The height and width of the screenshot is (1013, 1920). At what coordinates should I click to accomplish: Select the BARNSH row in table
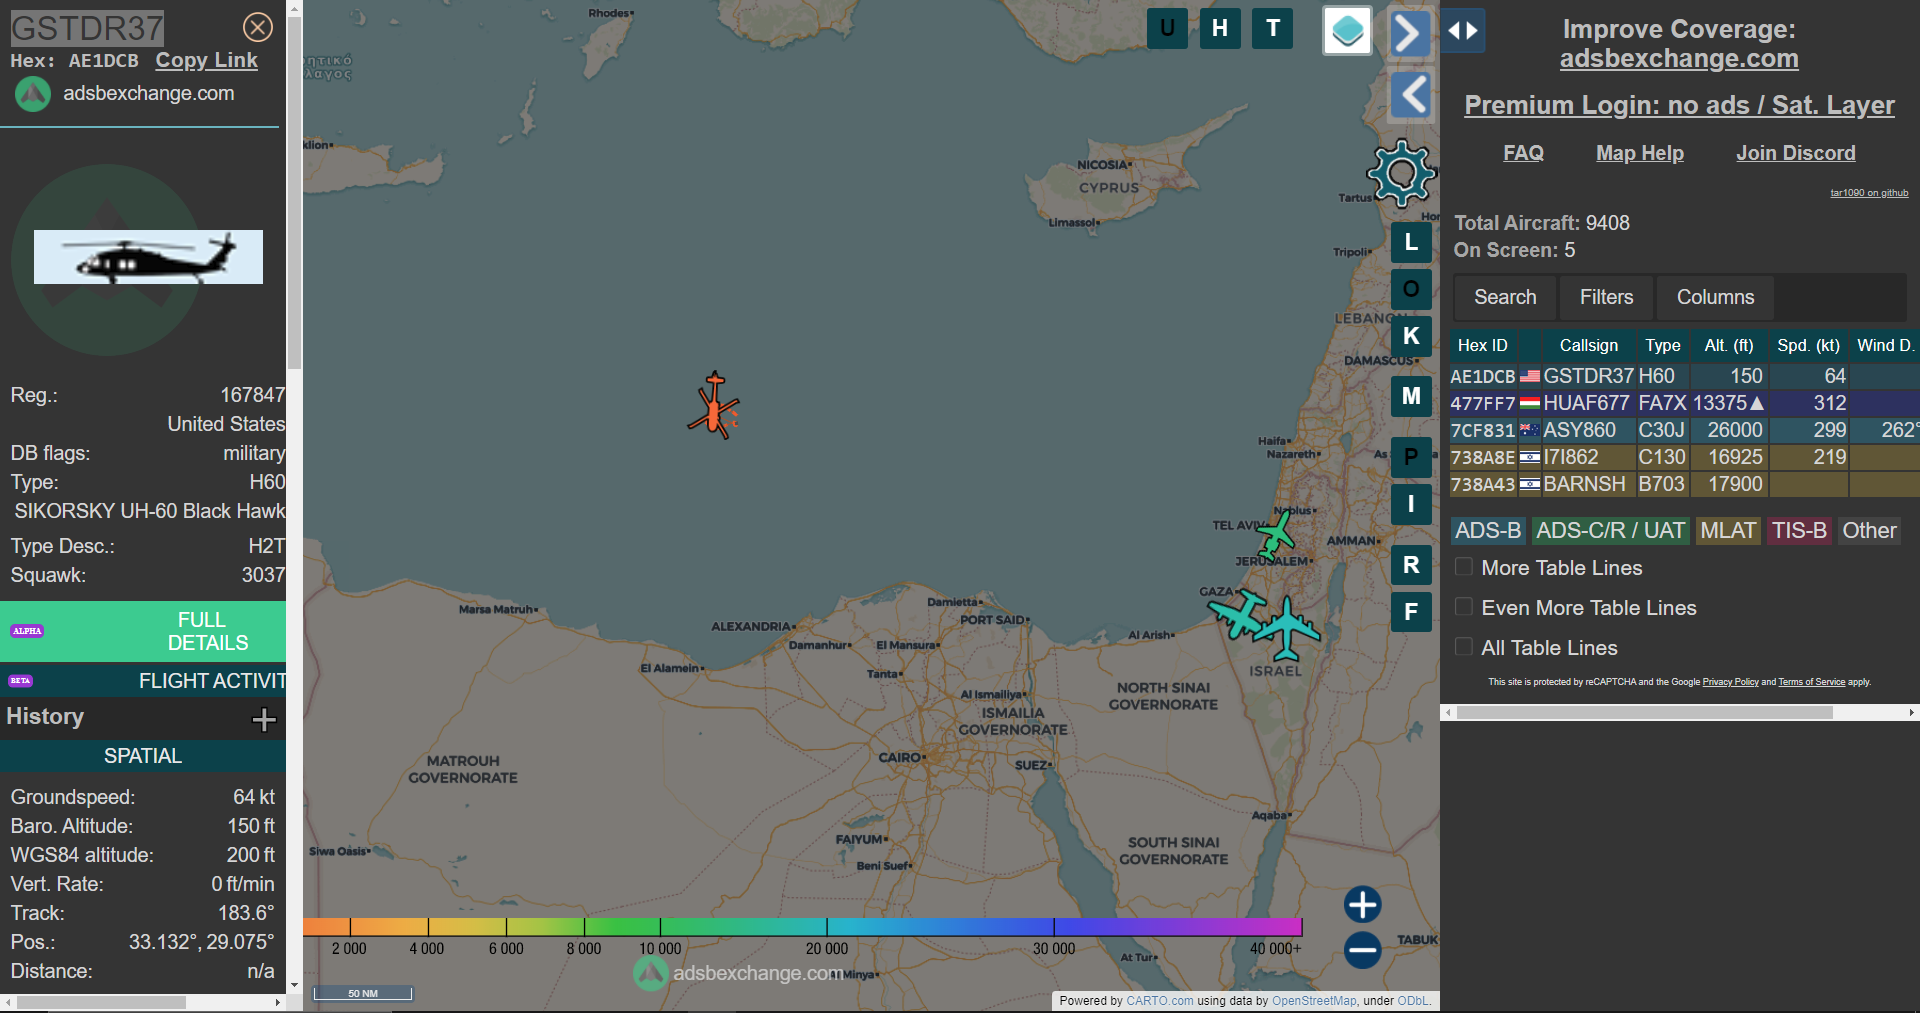[x=1684, y=484]
